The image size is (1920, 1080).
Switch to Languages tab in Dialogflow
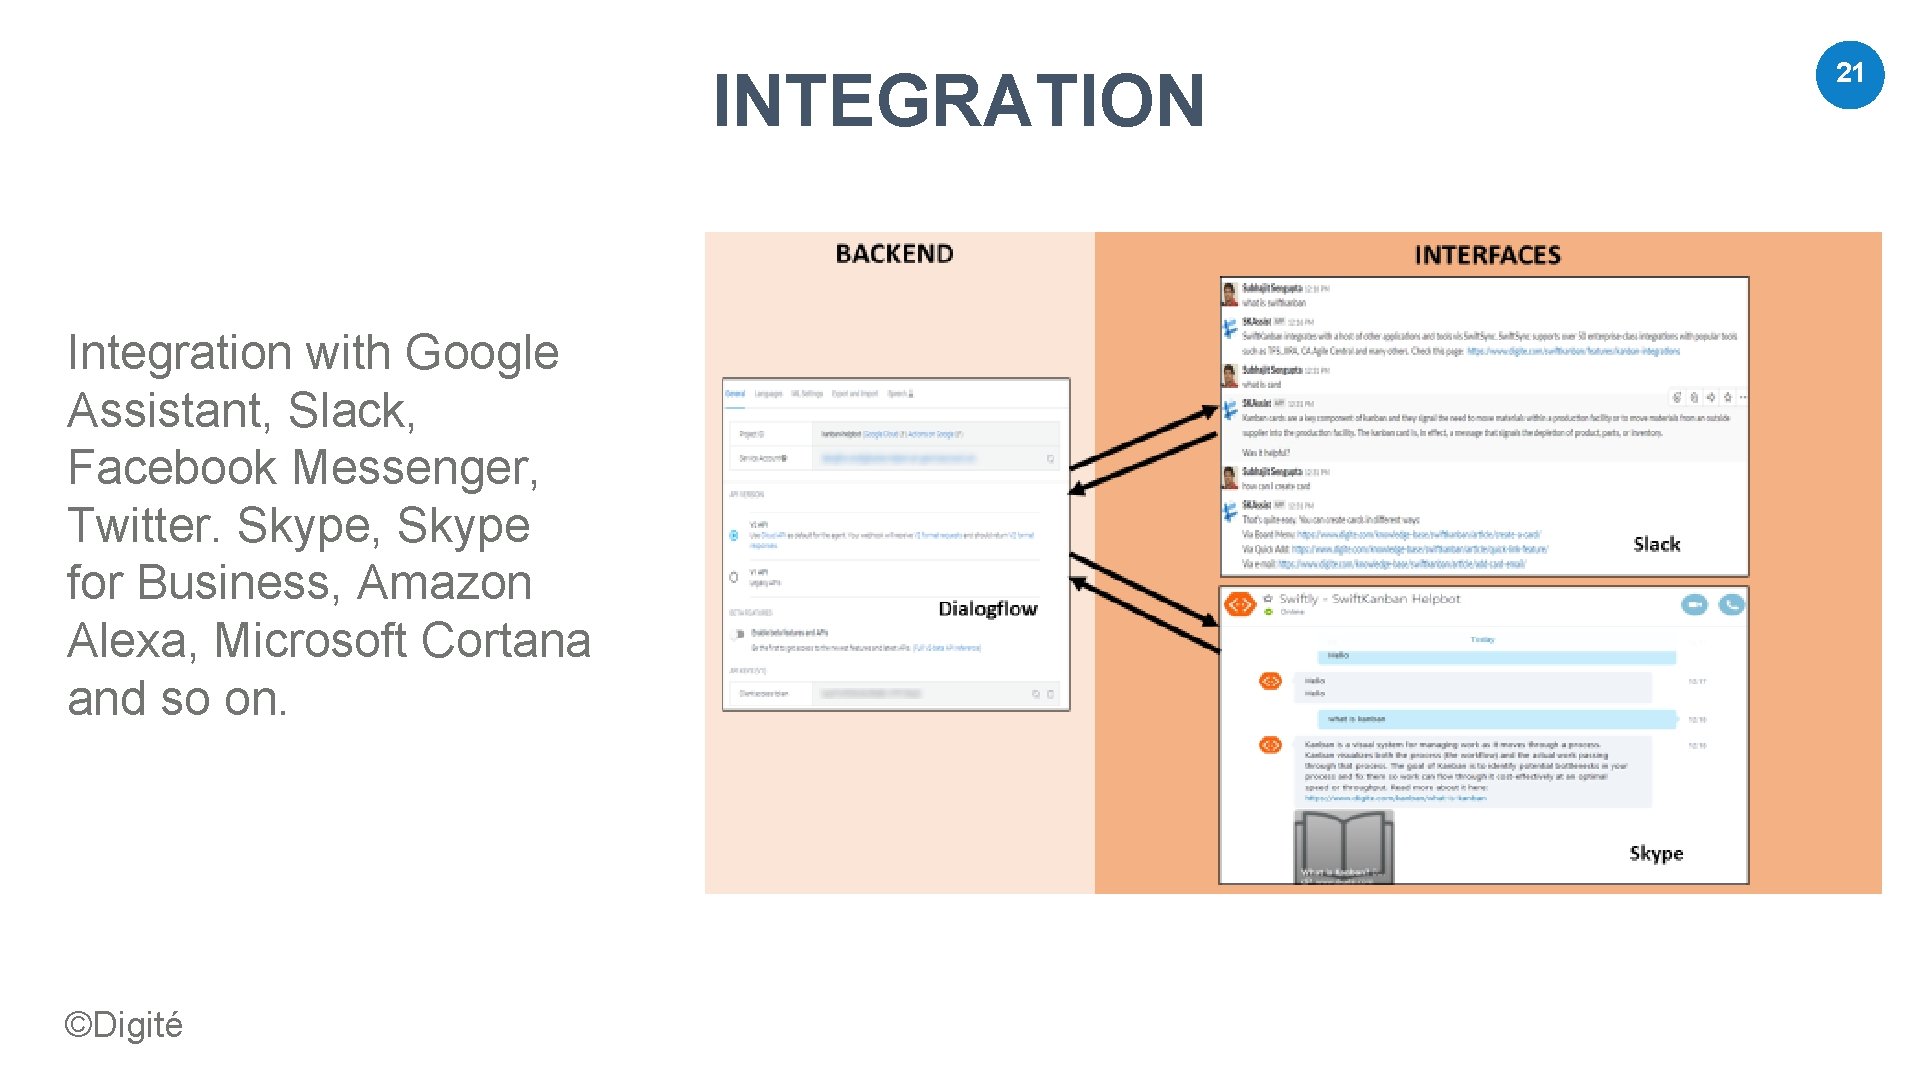[x=768, y=394]
